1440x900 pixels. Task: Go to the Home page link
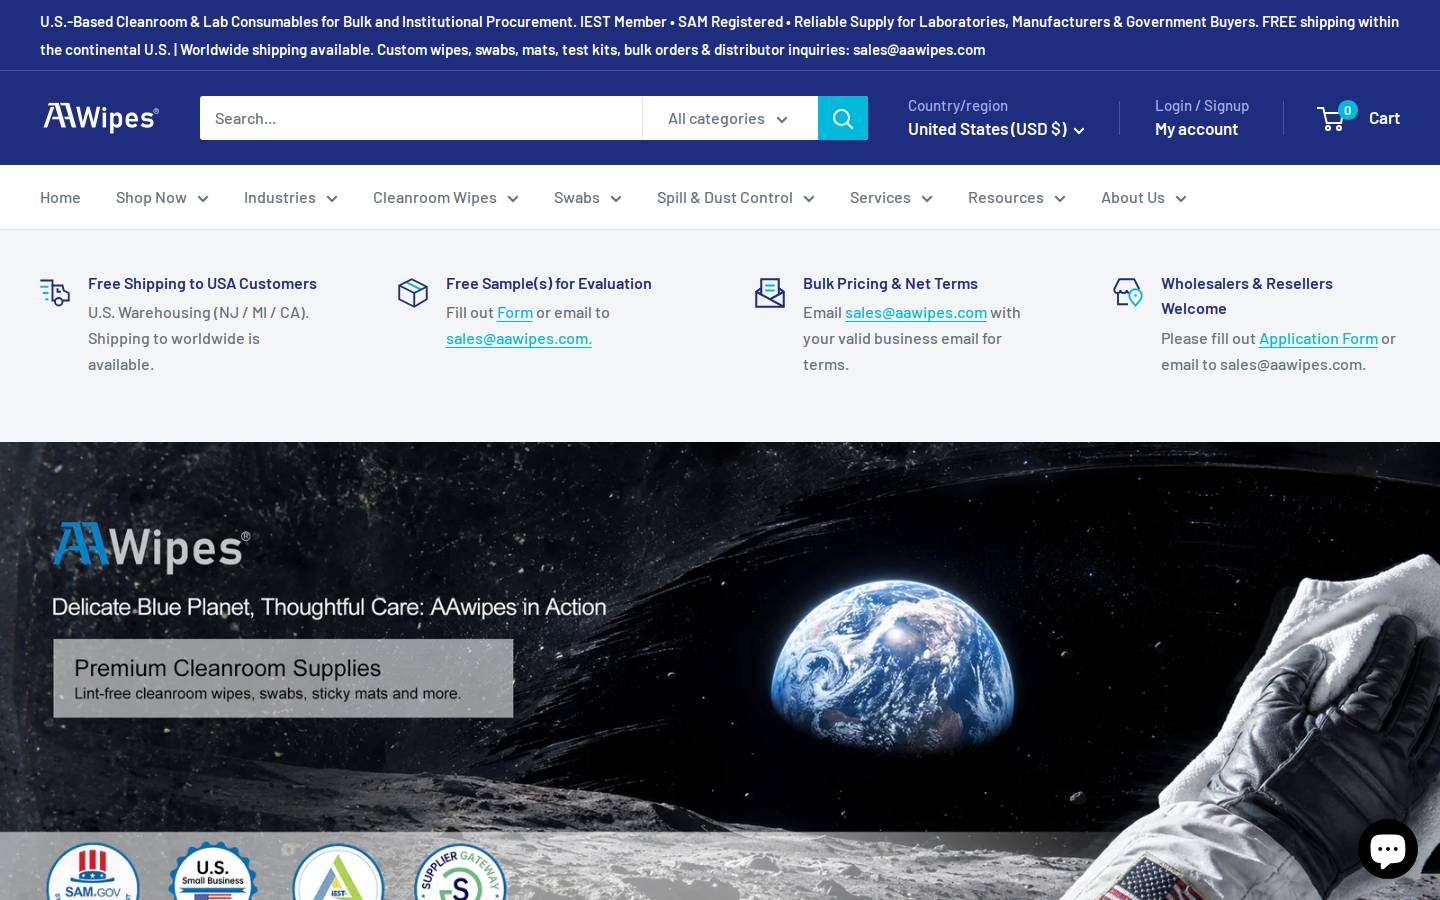(60, 197)
